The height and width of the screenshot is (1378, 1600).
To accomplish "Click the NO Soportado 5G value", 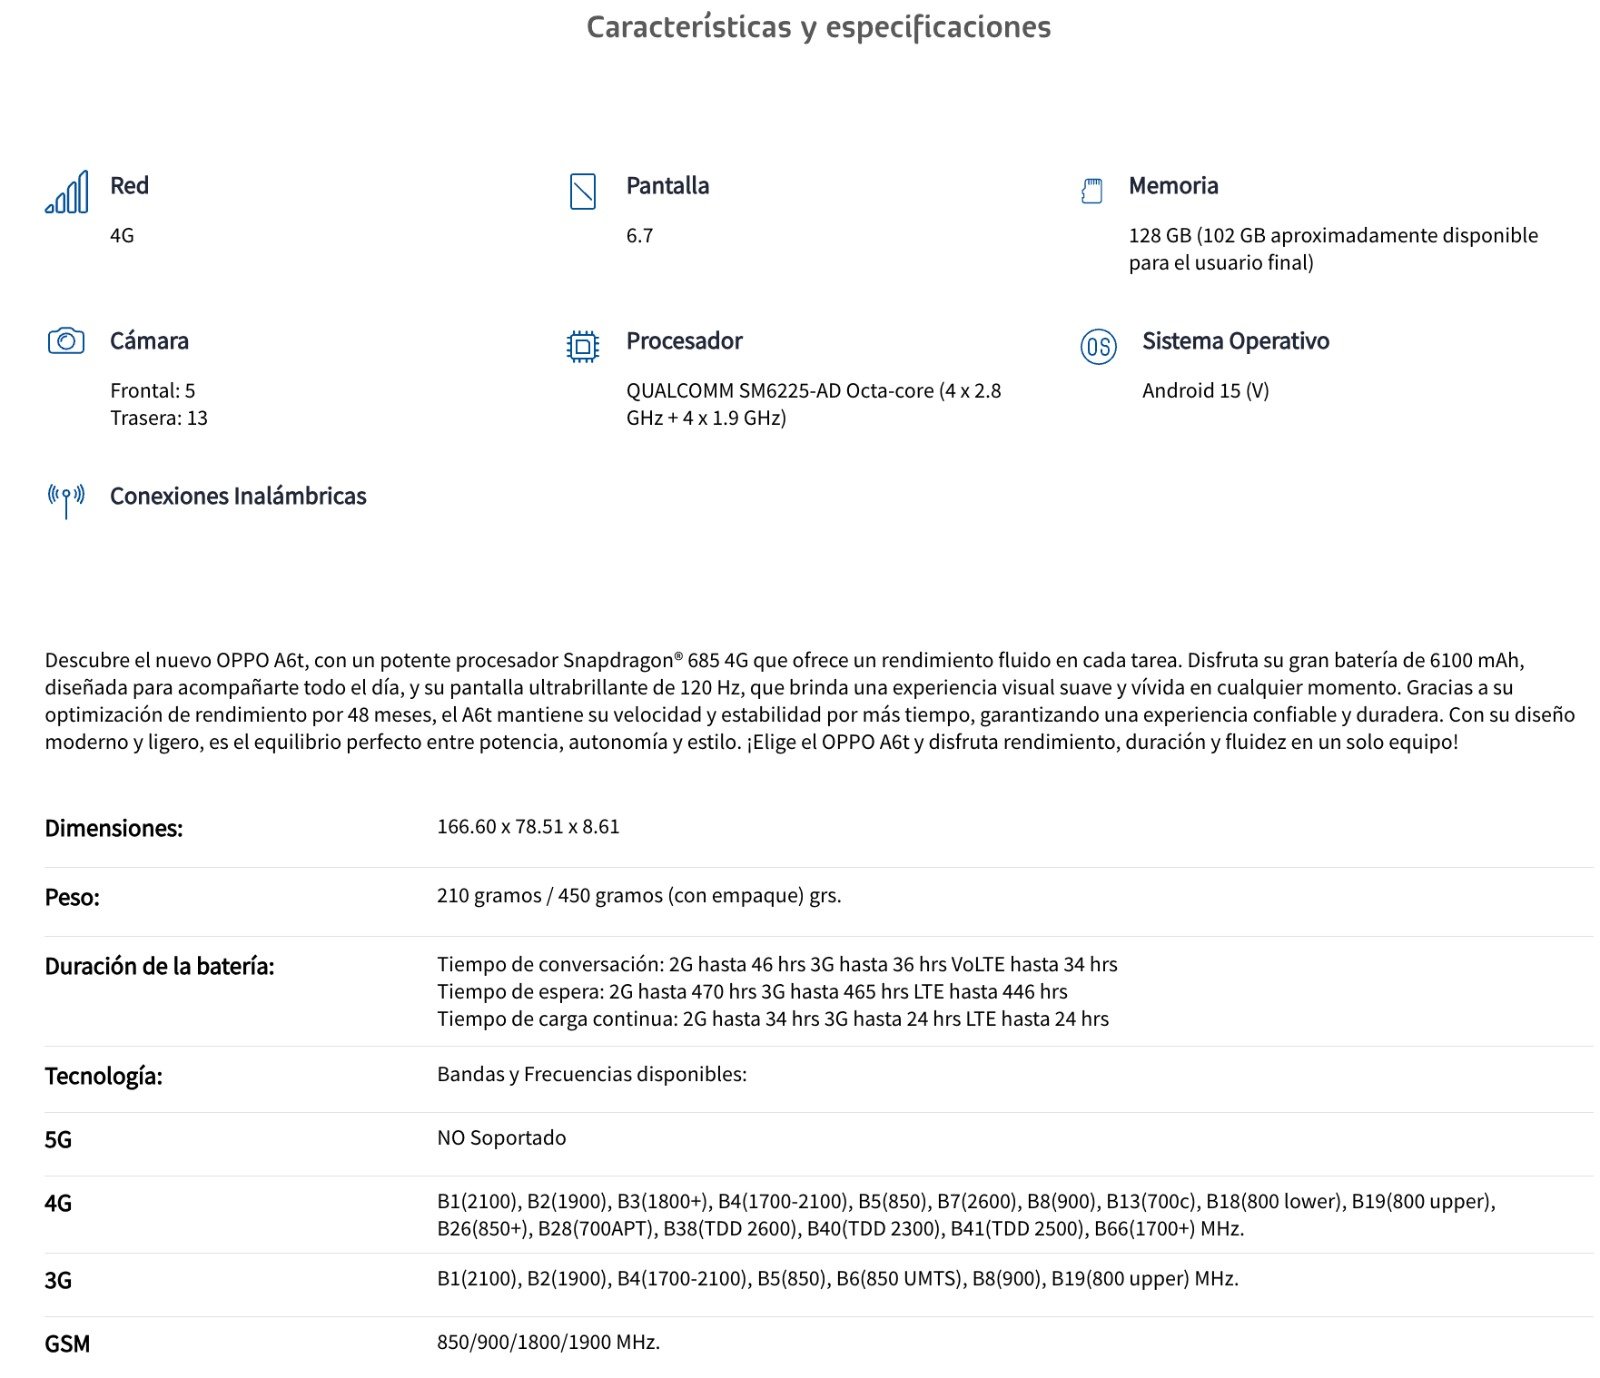I will [x=501, y=1138].
